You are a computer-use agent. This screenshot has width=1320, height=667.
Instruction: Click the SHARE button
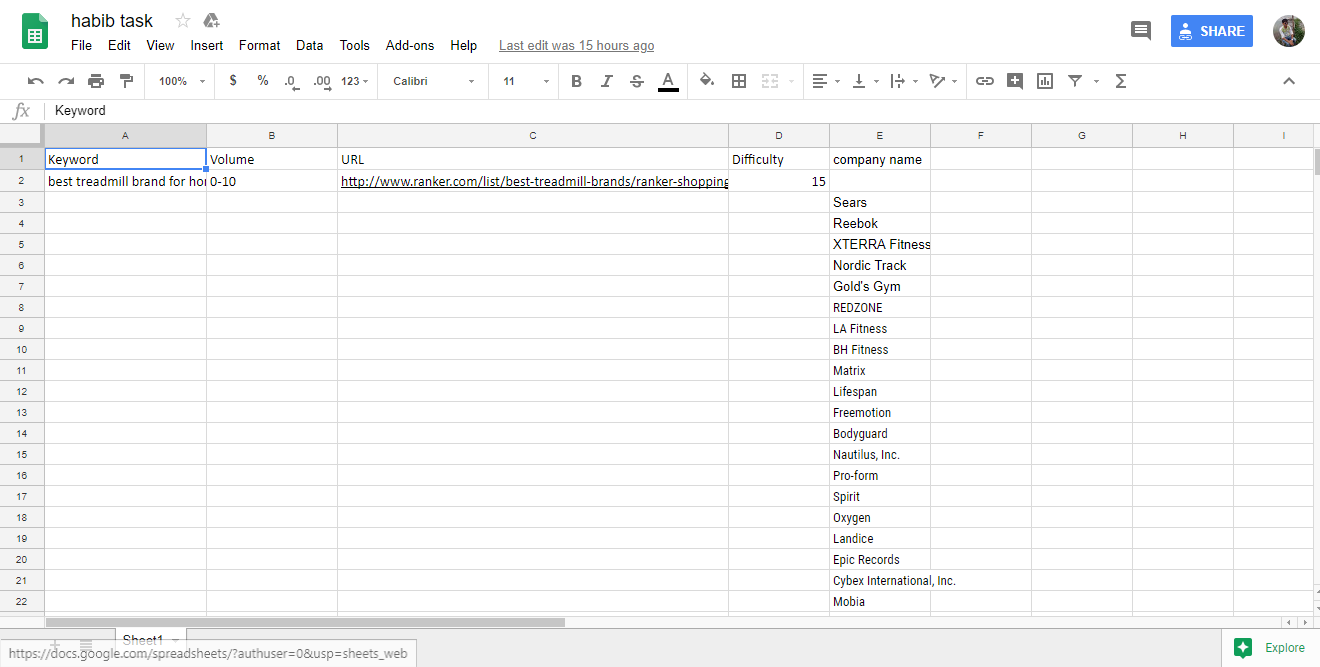click(1211, 31)
